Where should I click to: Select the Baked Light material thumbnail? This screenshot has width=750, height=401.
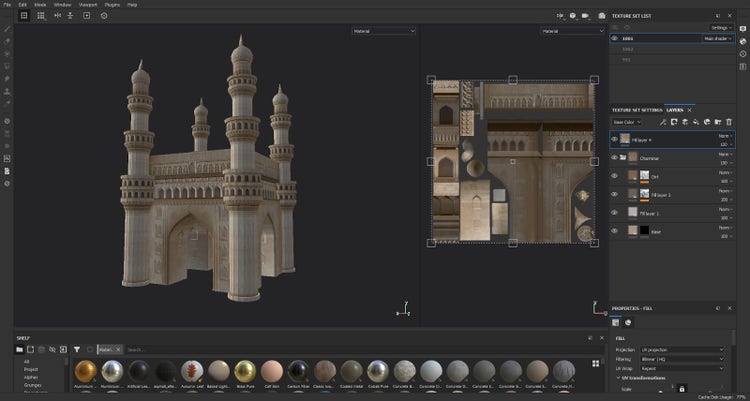tap(218, 371)
